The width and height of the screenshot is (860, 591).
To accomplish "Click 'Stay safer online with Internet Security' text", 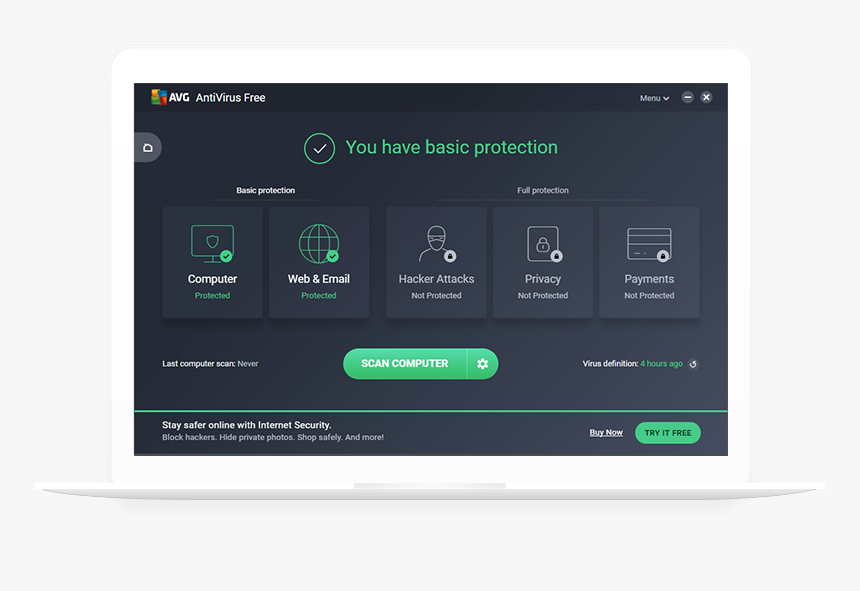I will (247, 425).
